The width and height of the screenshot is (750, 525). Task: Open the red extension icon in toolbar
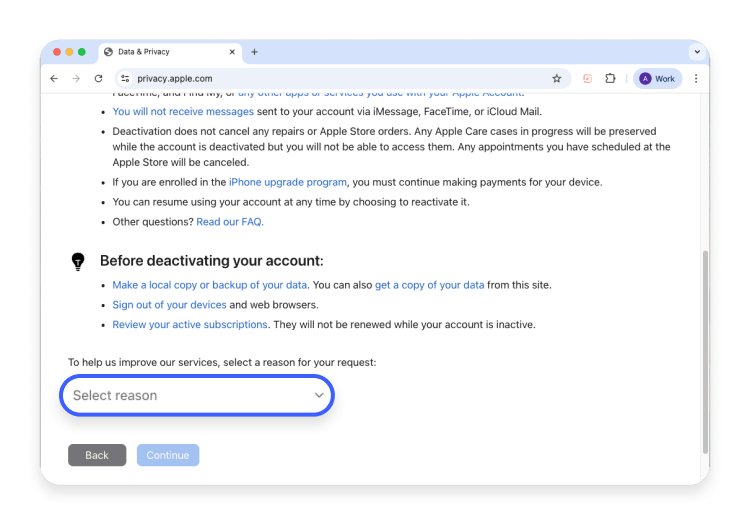click(x=587, y=78)
